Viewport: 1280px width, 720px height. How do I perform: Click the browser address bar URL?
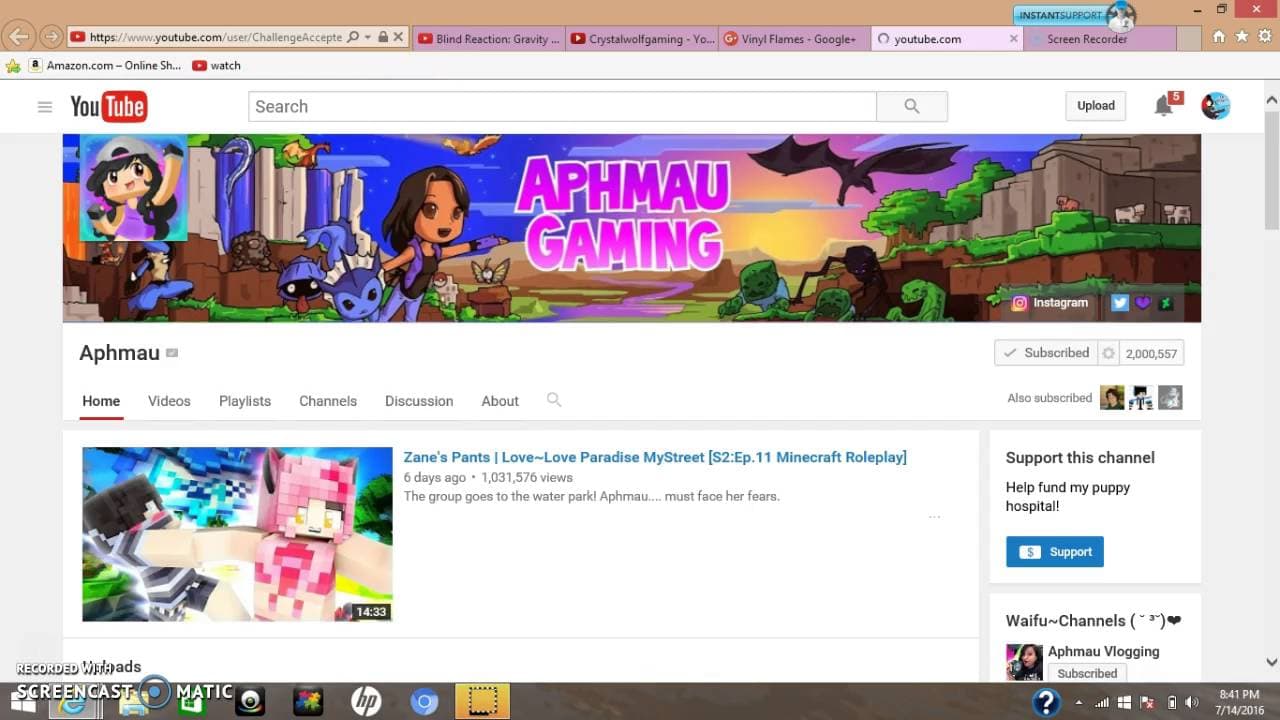click(215, 38)
